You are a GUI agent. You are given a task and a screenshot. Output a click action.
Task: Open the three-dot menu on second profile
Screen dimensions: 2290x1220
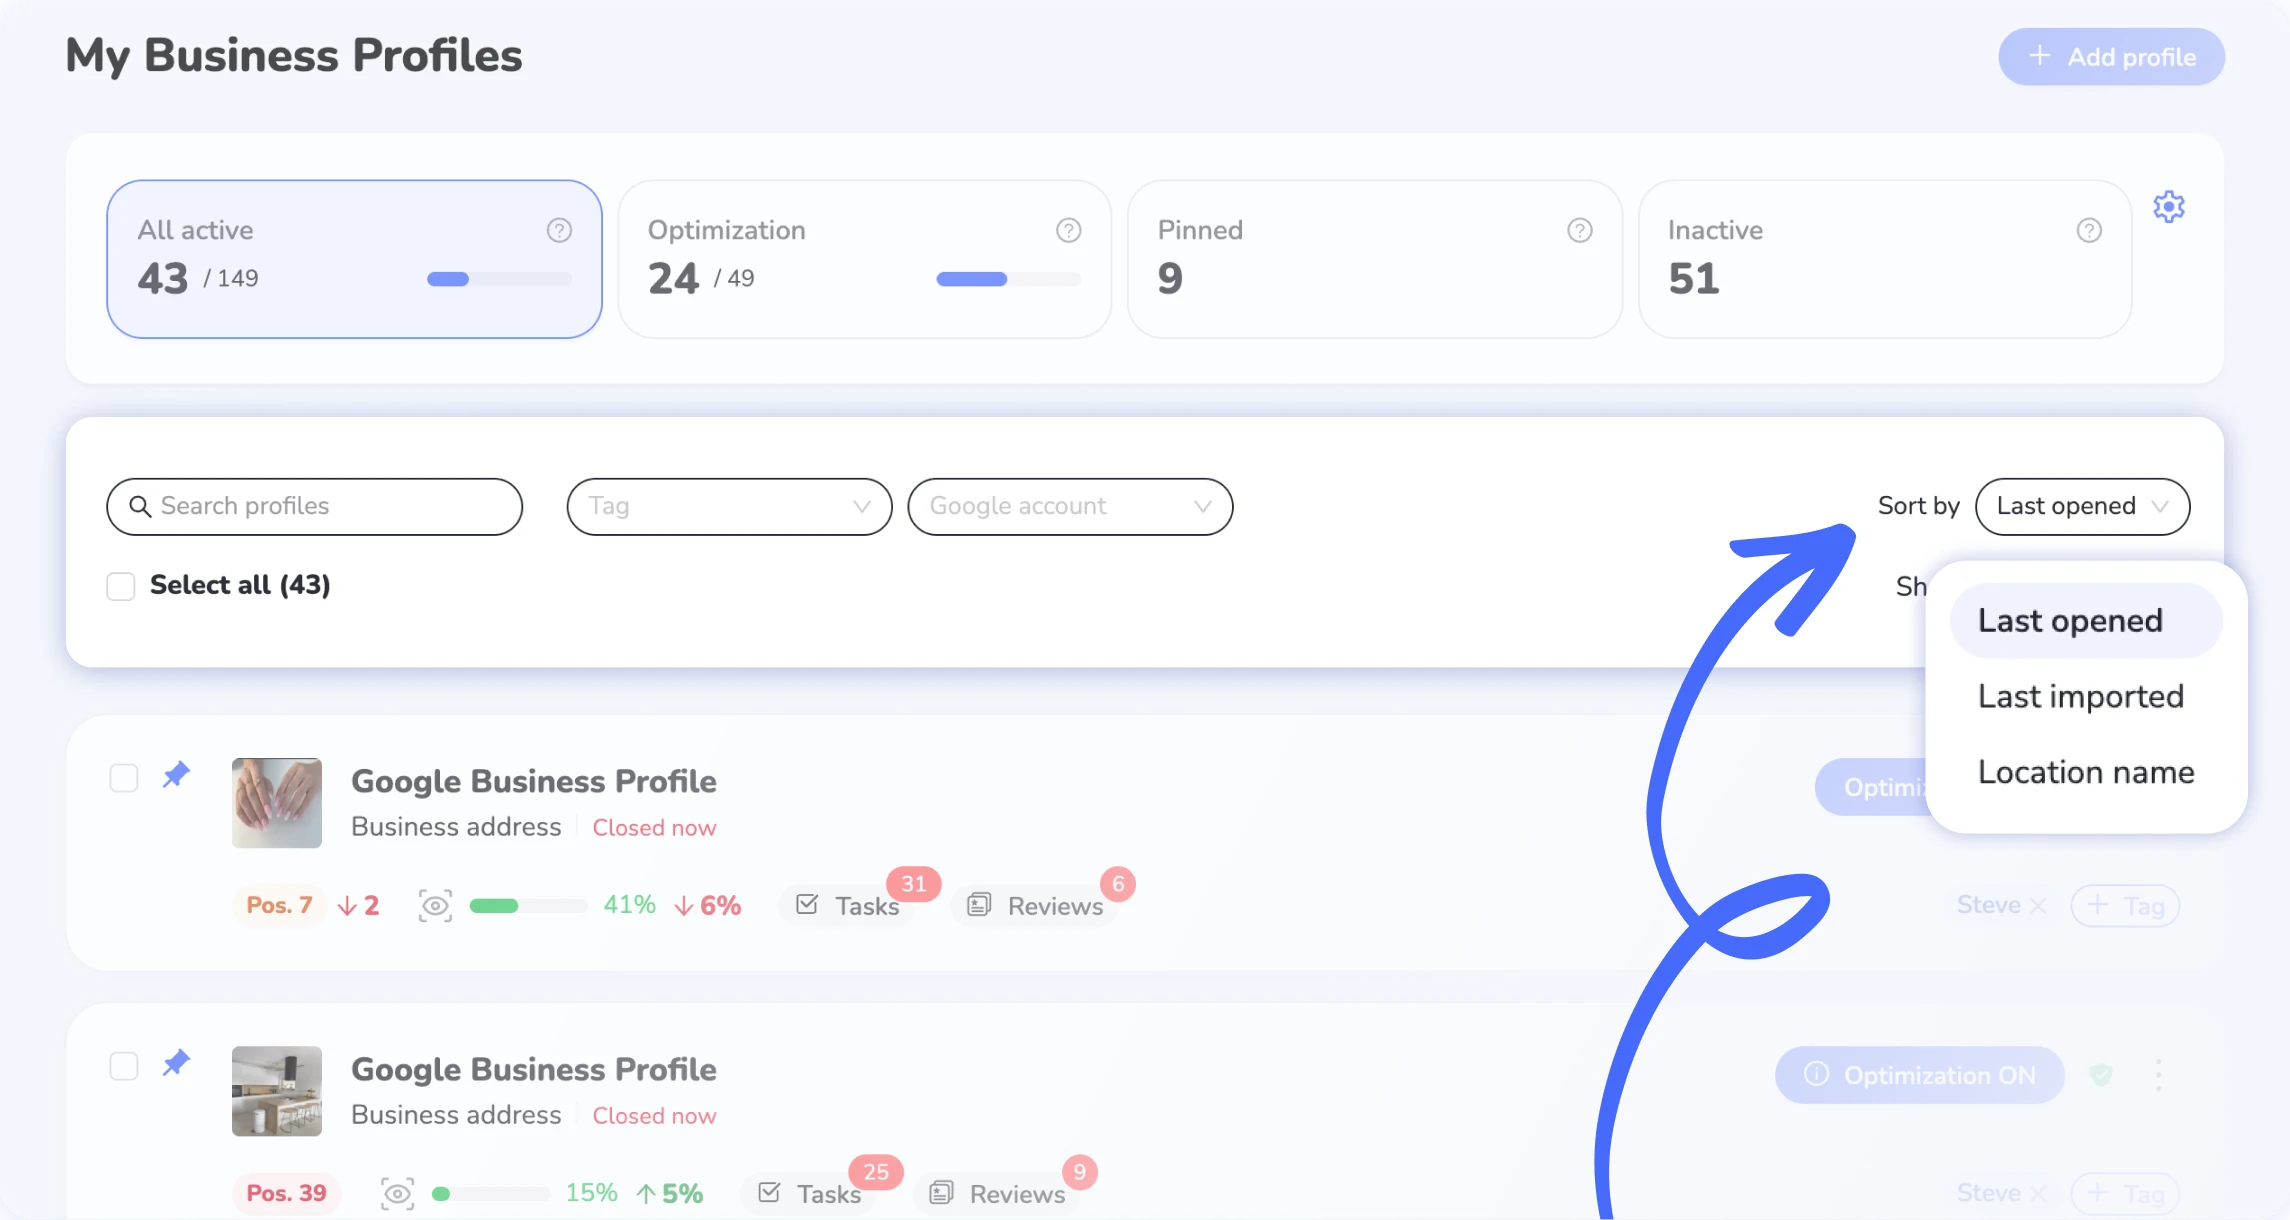(2158, 1075)
